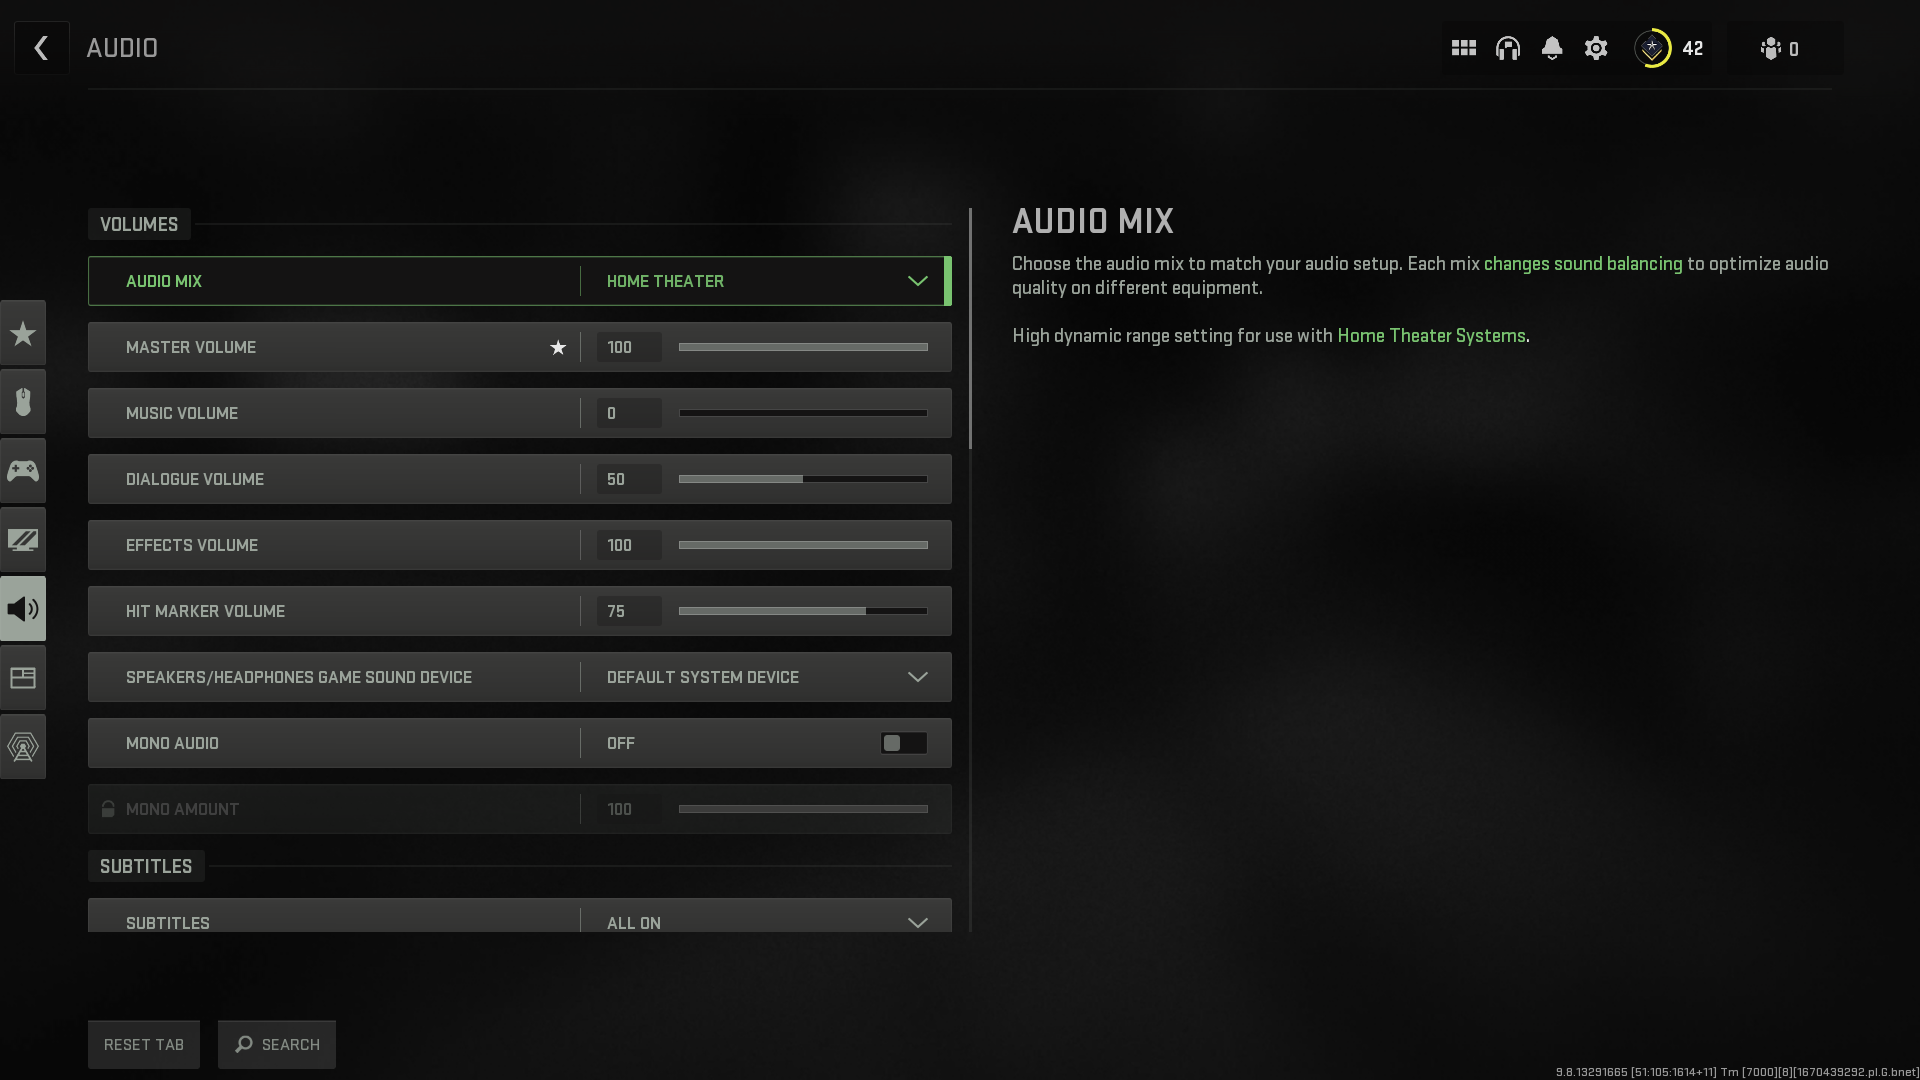
Task: Open the grid menu icon in header
Action: [x=1463, y=48]
